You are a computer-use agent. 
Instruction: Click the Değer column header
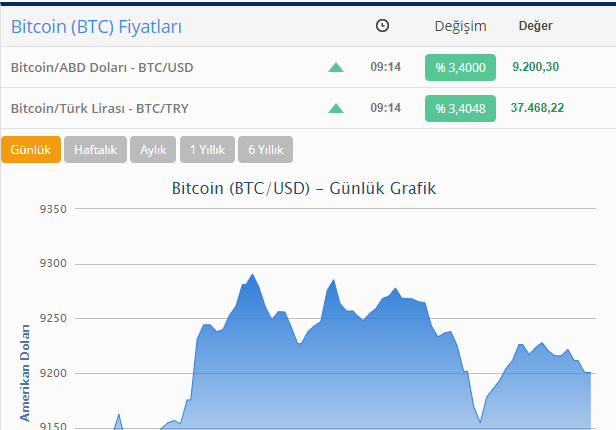pos(535,26)
